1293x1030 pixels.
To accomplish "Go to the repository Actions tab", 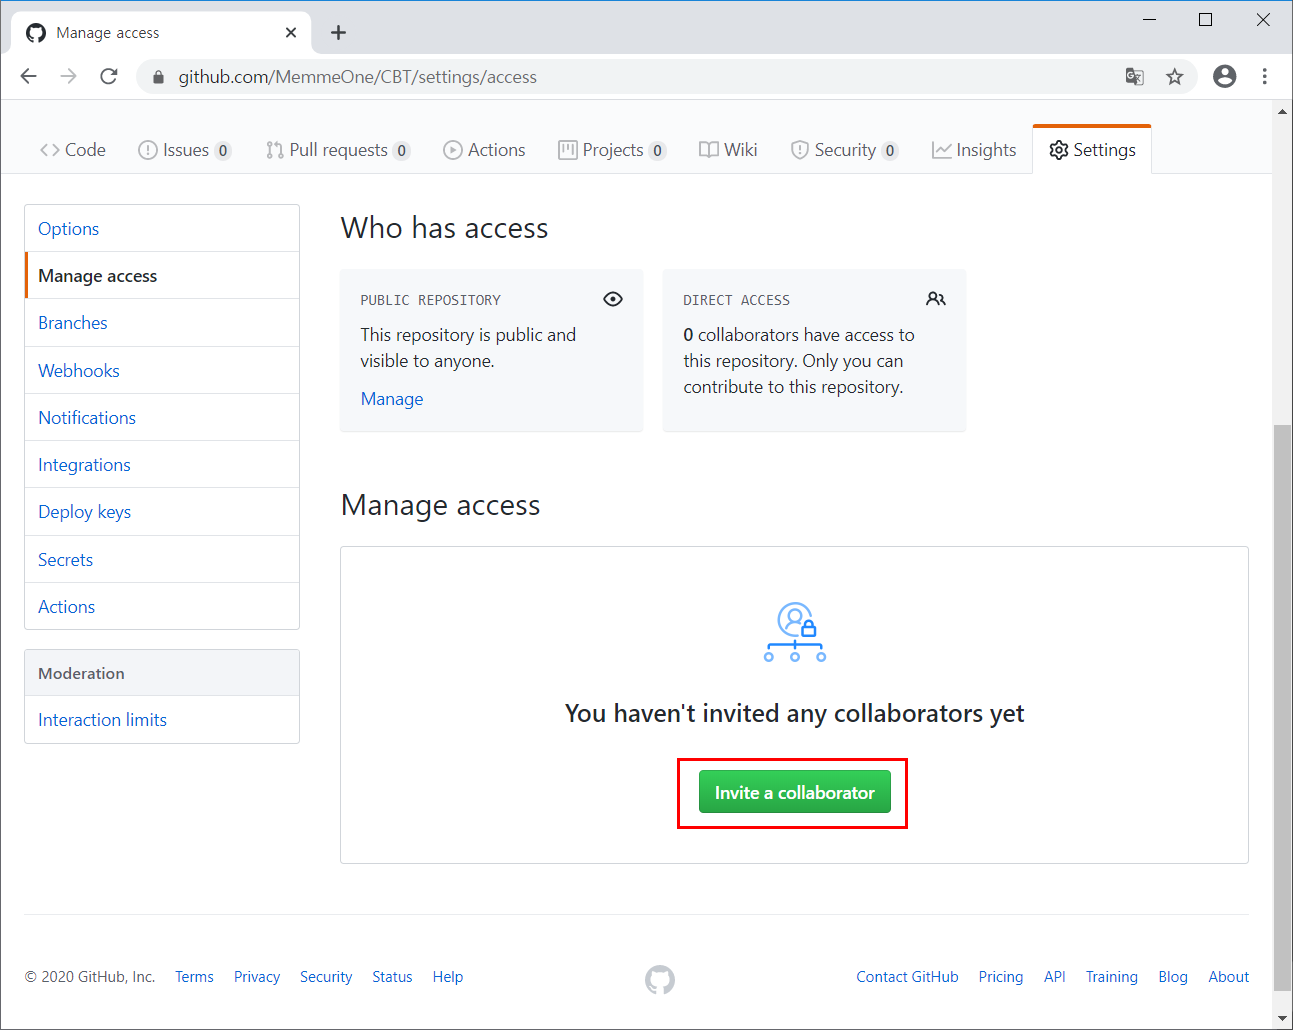I will pos(484,150).
